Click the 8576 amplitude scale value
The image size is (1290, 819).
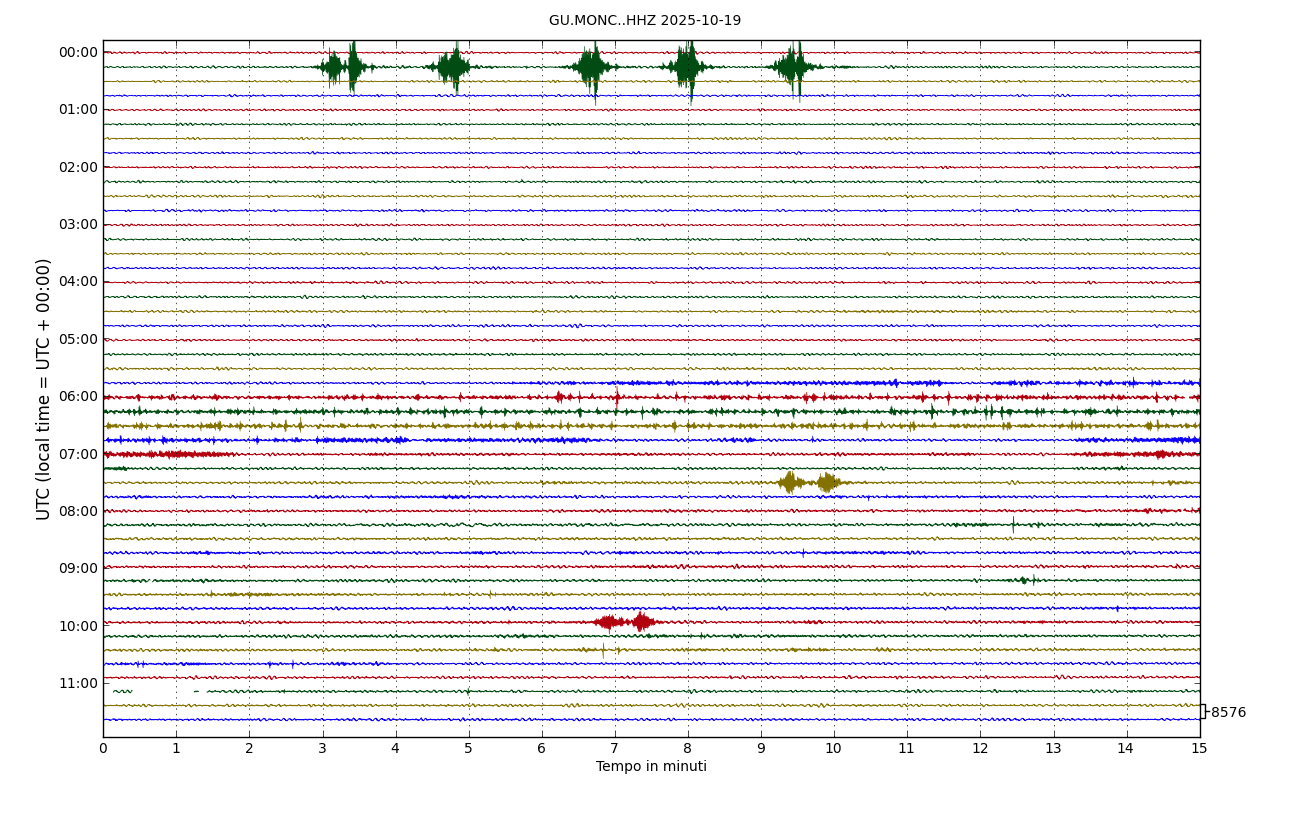click(x=1228, y=713)
